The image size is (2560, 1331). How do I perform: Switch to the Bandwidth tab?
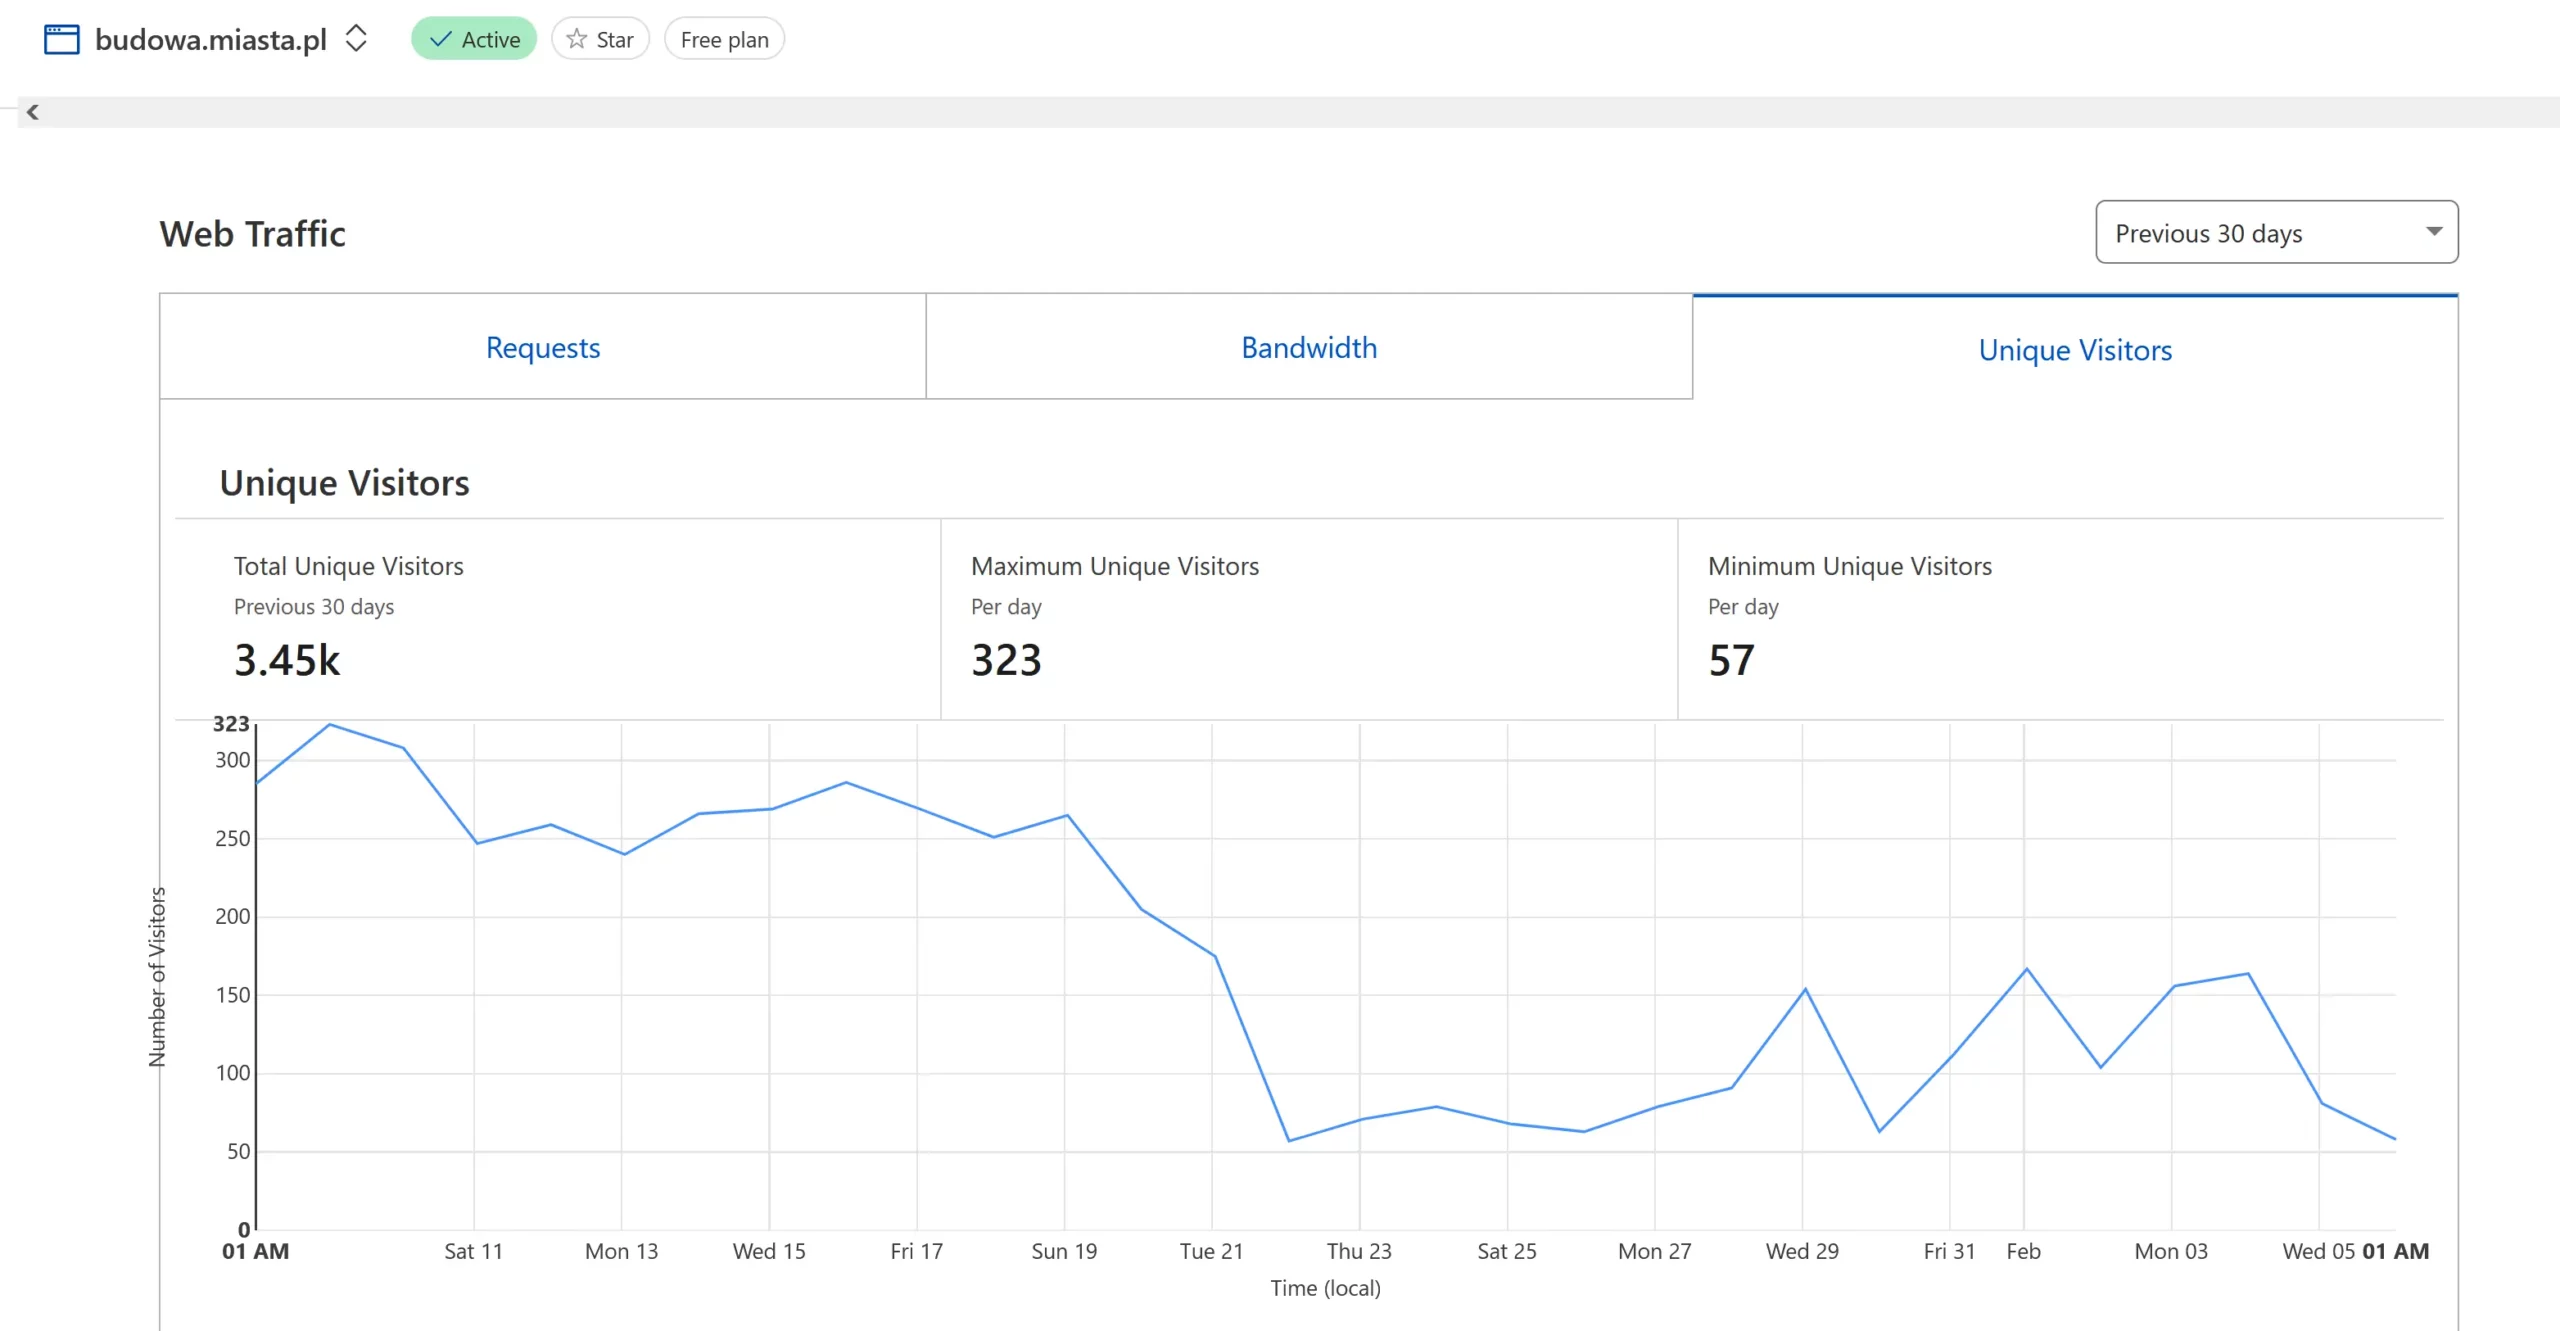click(x=1309, y=347)
